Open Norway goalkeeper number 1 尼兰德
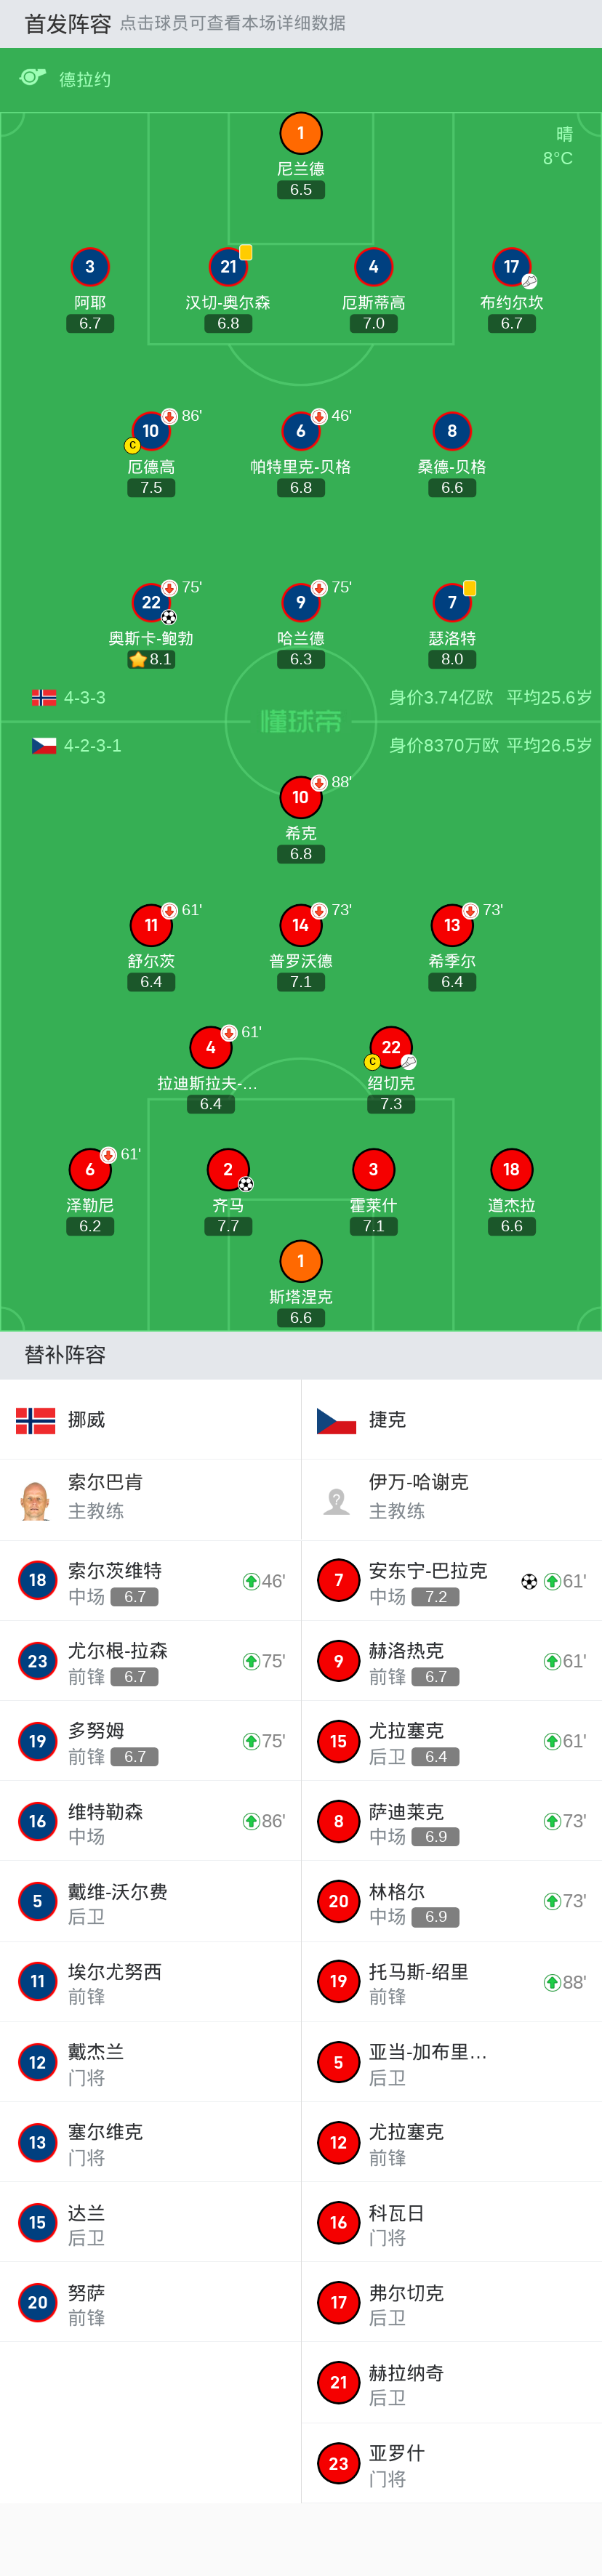 coord(300,134)
